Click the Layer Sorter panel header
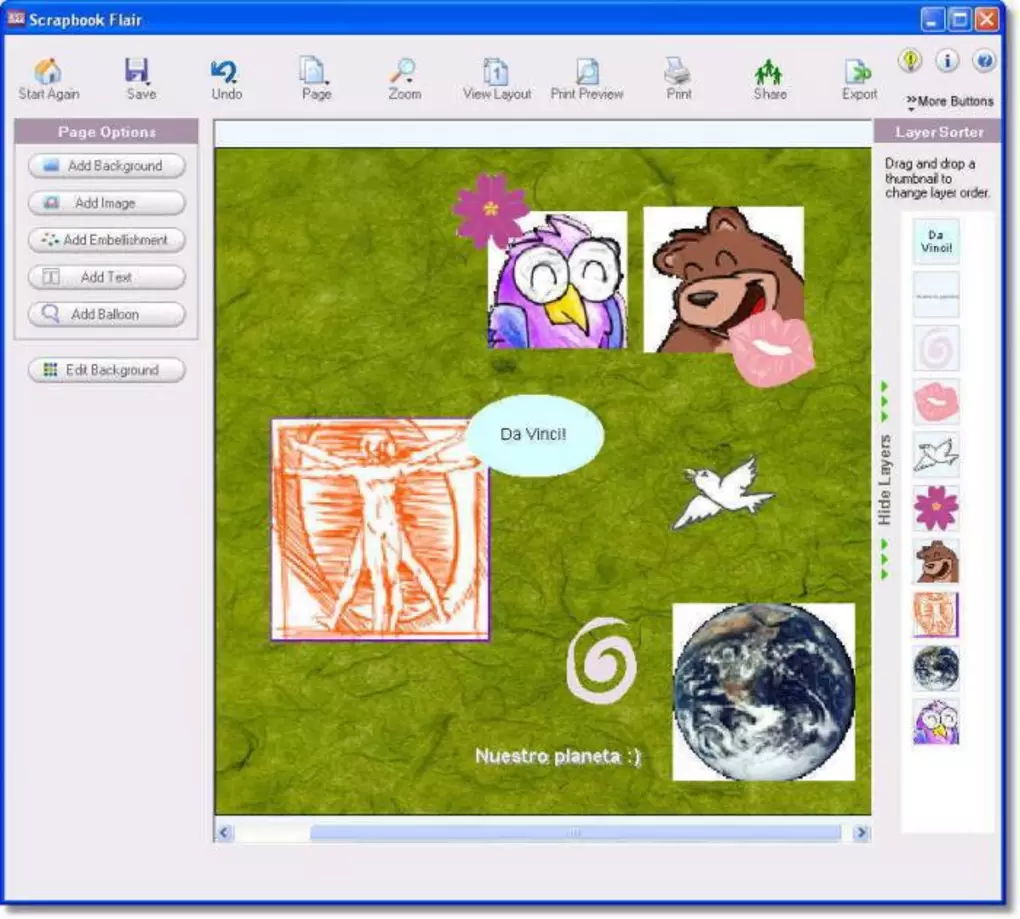Image resolution: width=1020 pixels, height=919 pixels. [939, 131]
